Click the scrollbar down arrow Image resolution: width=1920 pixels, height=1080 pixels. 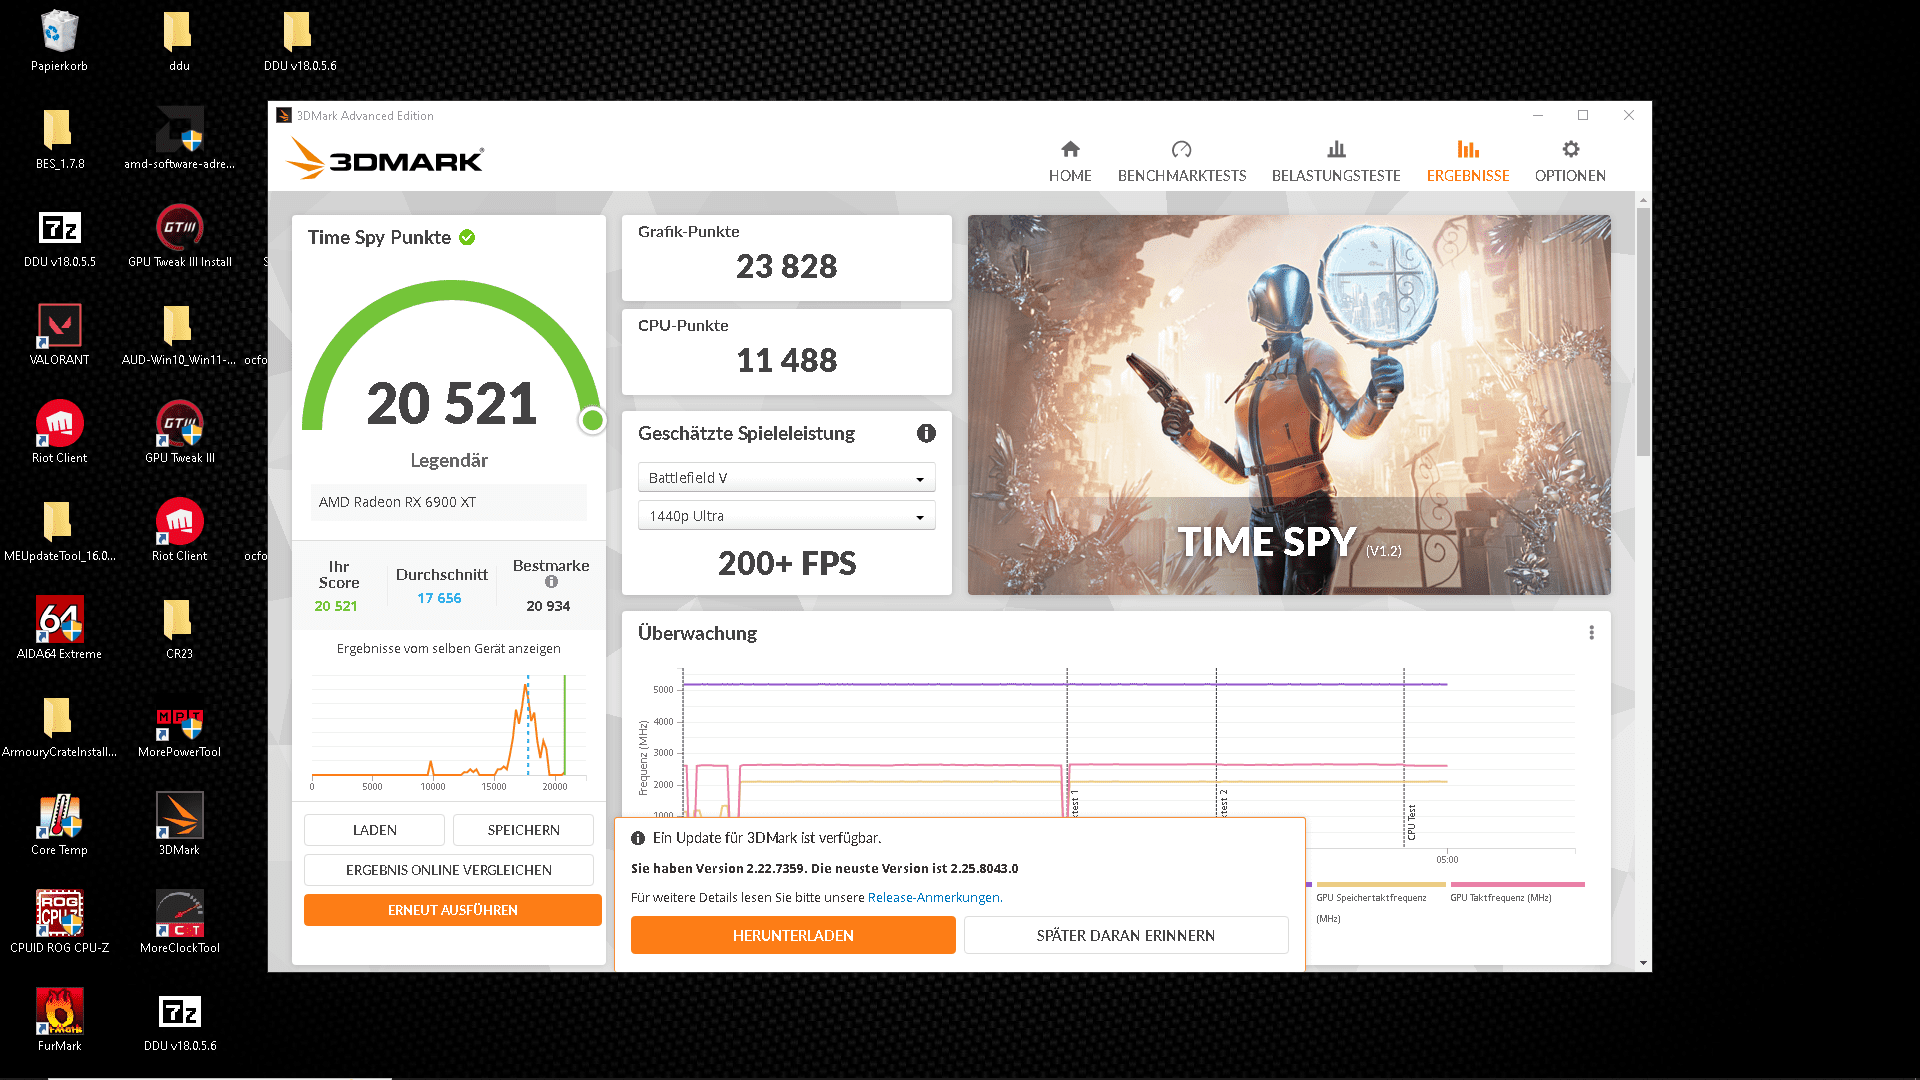point(1643,963)
